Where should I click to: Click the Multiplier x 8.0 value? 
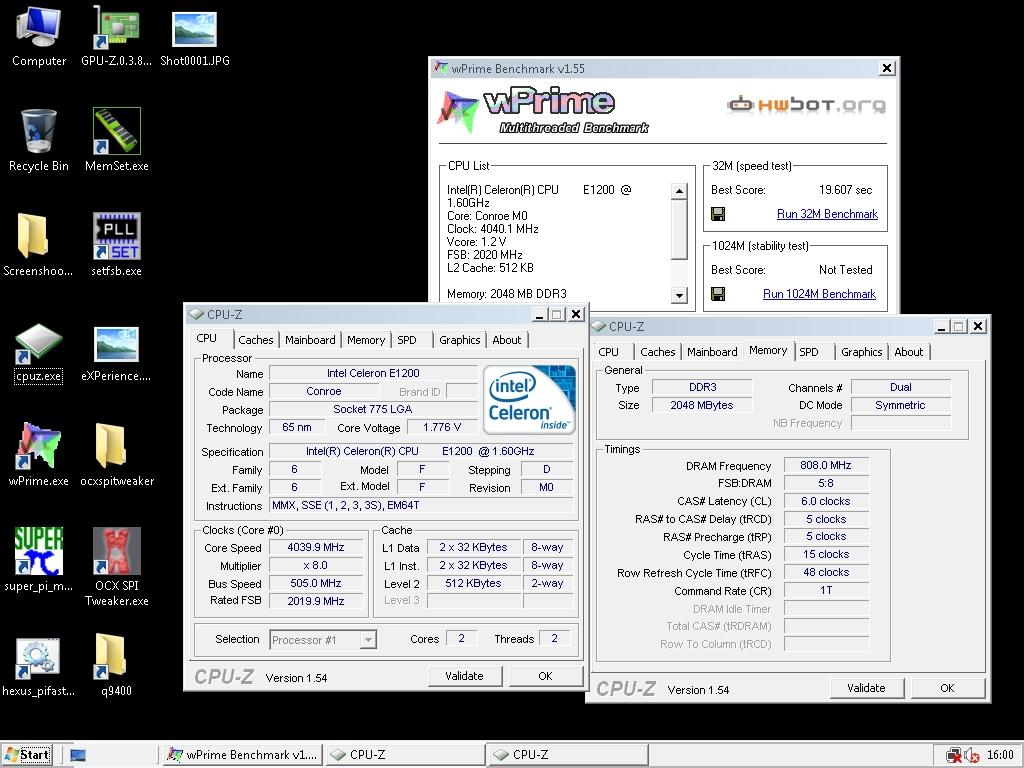coord(315,566)
